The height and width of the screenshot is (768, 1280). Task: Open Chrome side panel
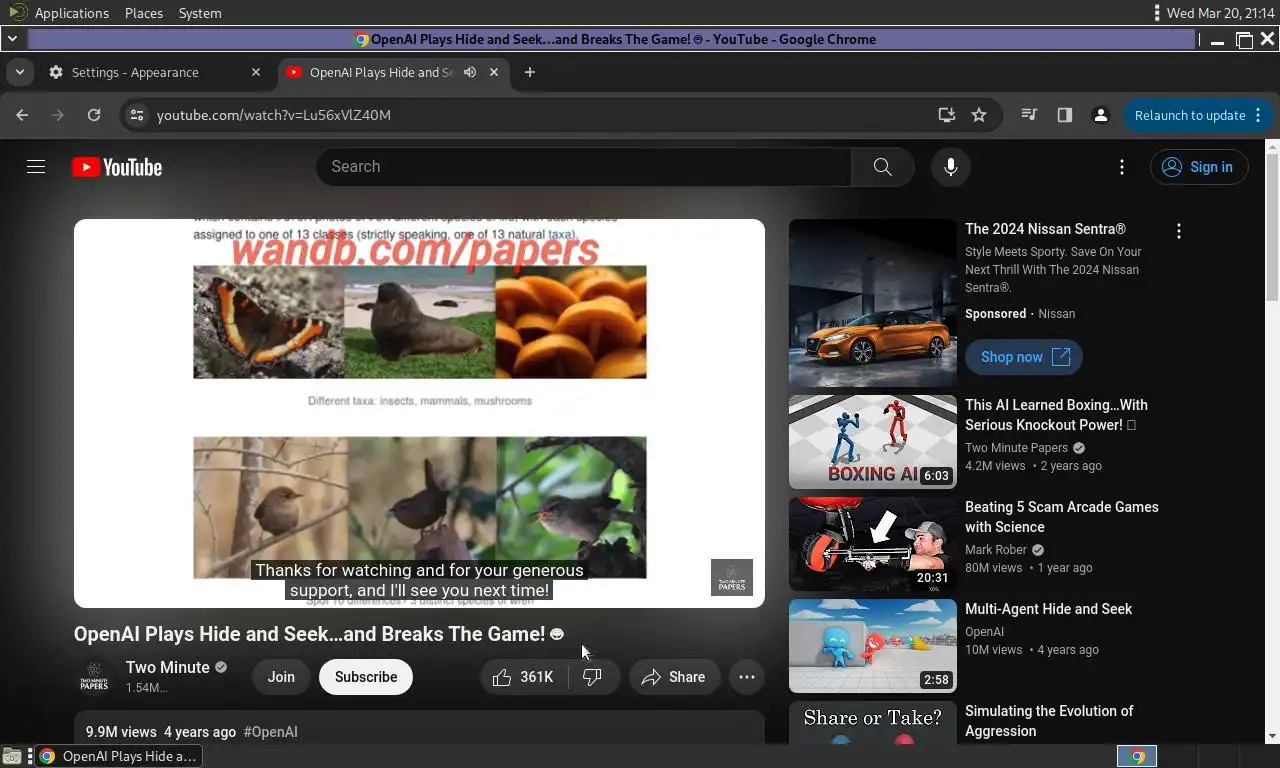click(x=1065, y=115)
